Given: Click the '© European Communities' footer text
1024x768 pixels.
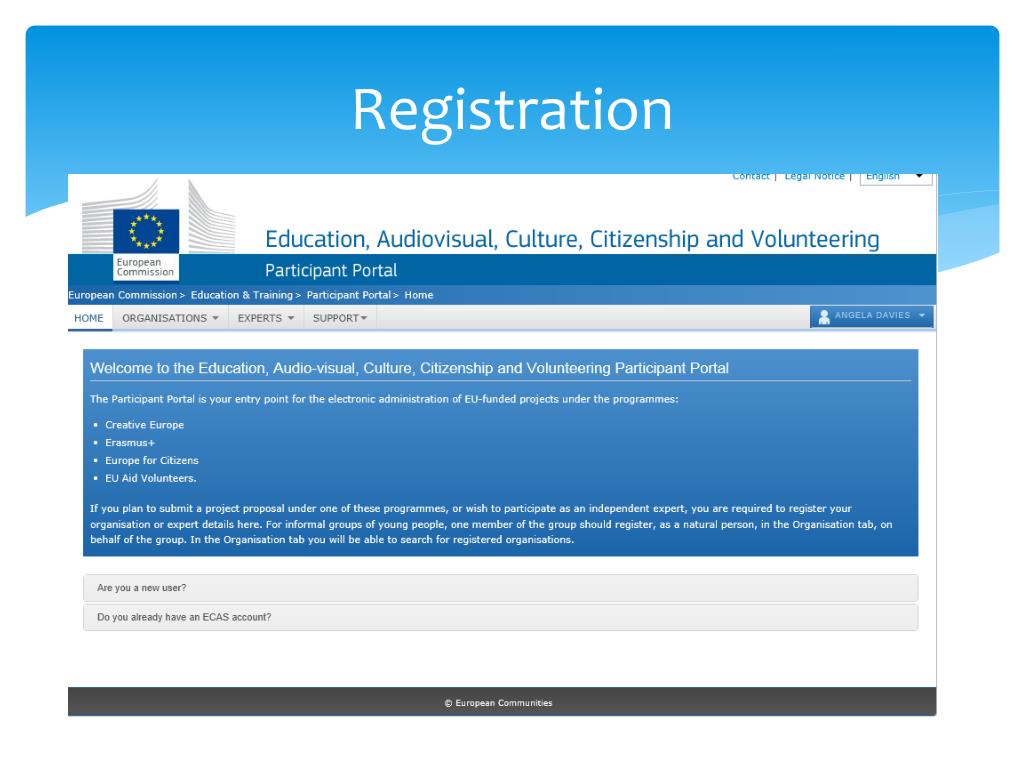Looking at the screenshot, I should coord(498,703).
